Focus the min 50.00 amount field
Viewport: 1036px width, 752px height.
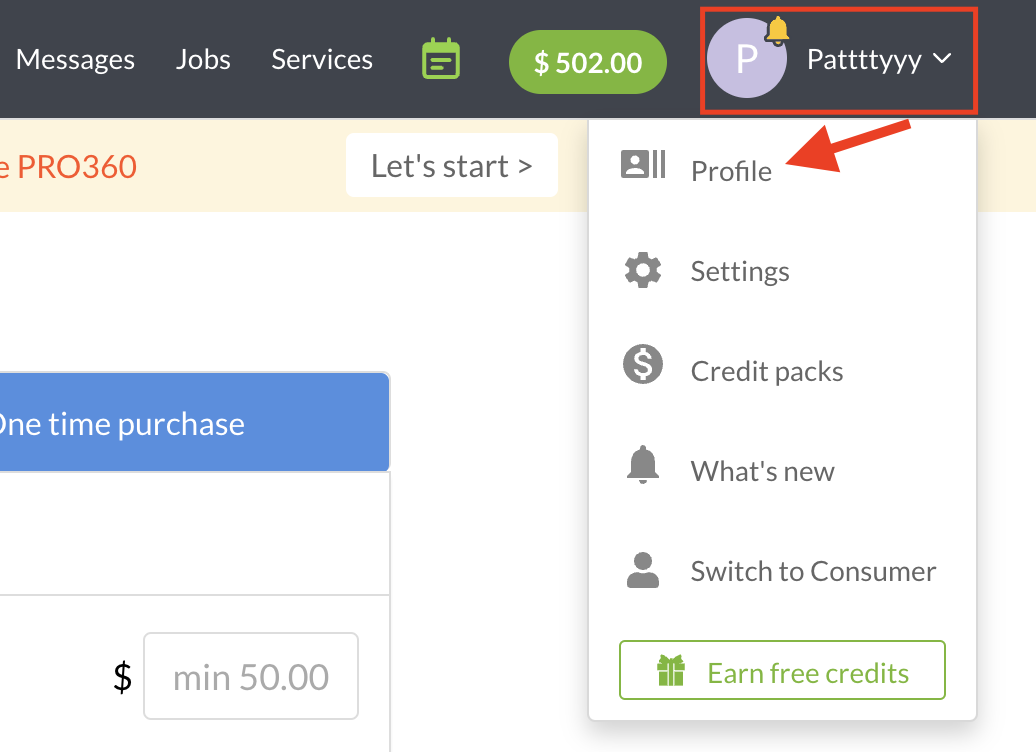(x=251, y=677)
